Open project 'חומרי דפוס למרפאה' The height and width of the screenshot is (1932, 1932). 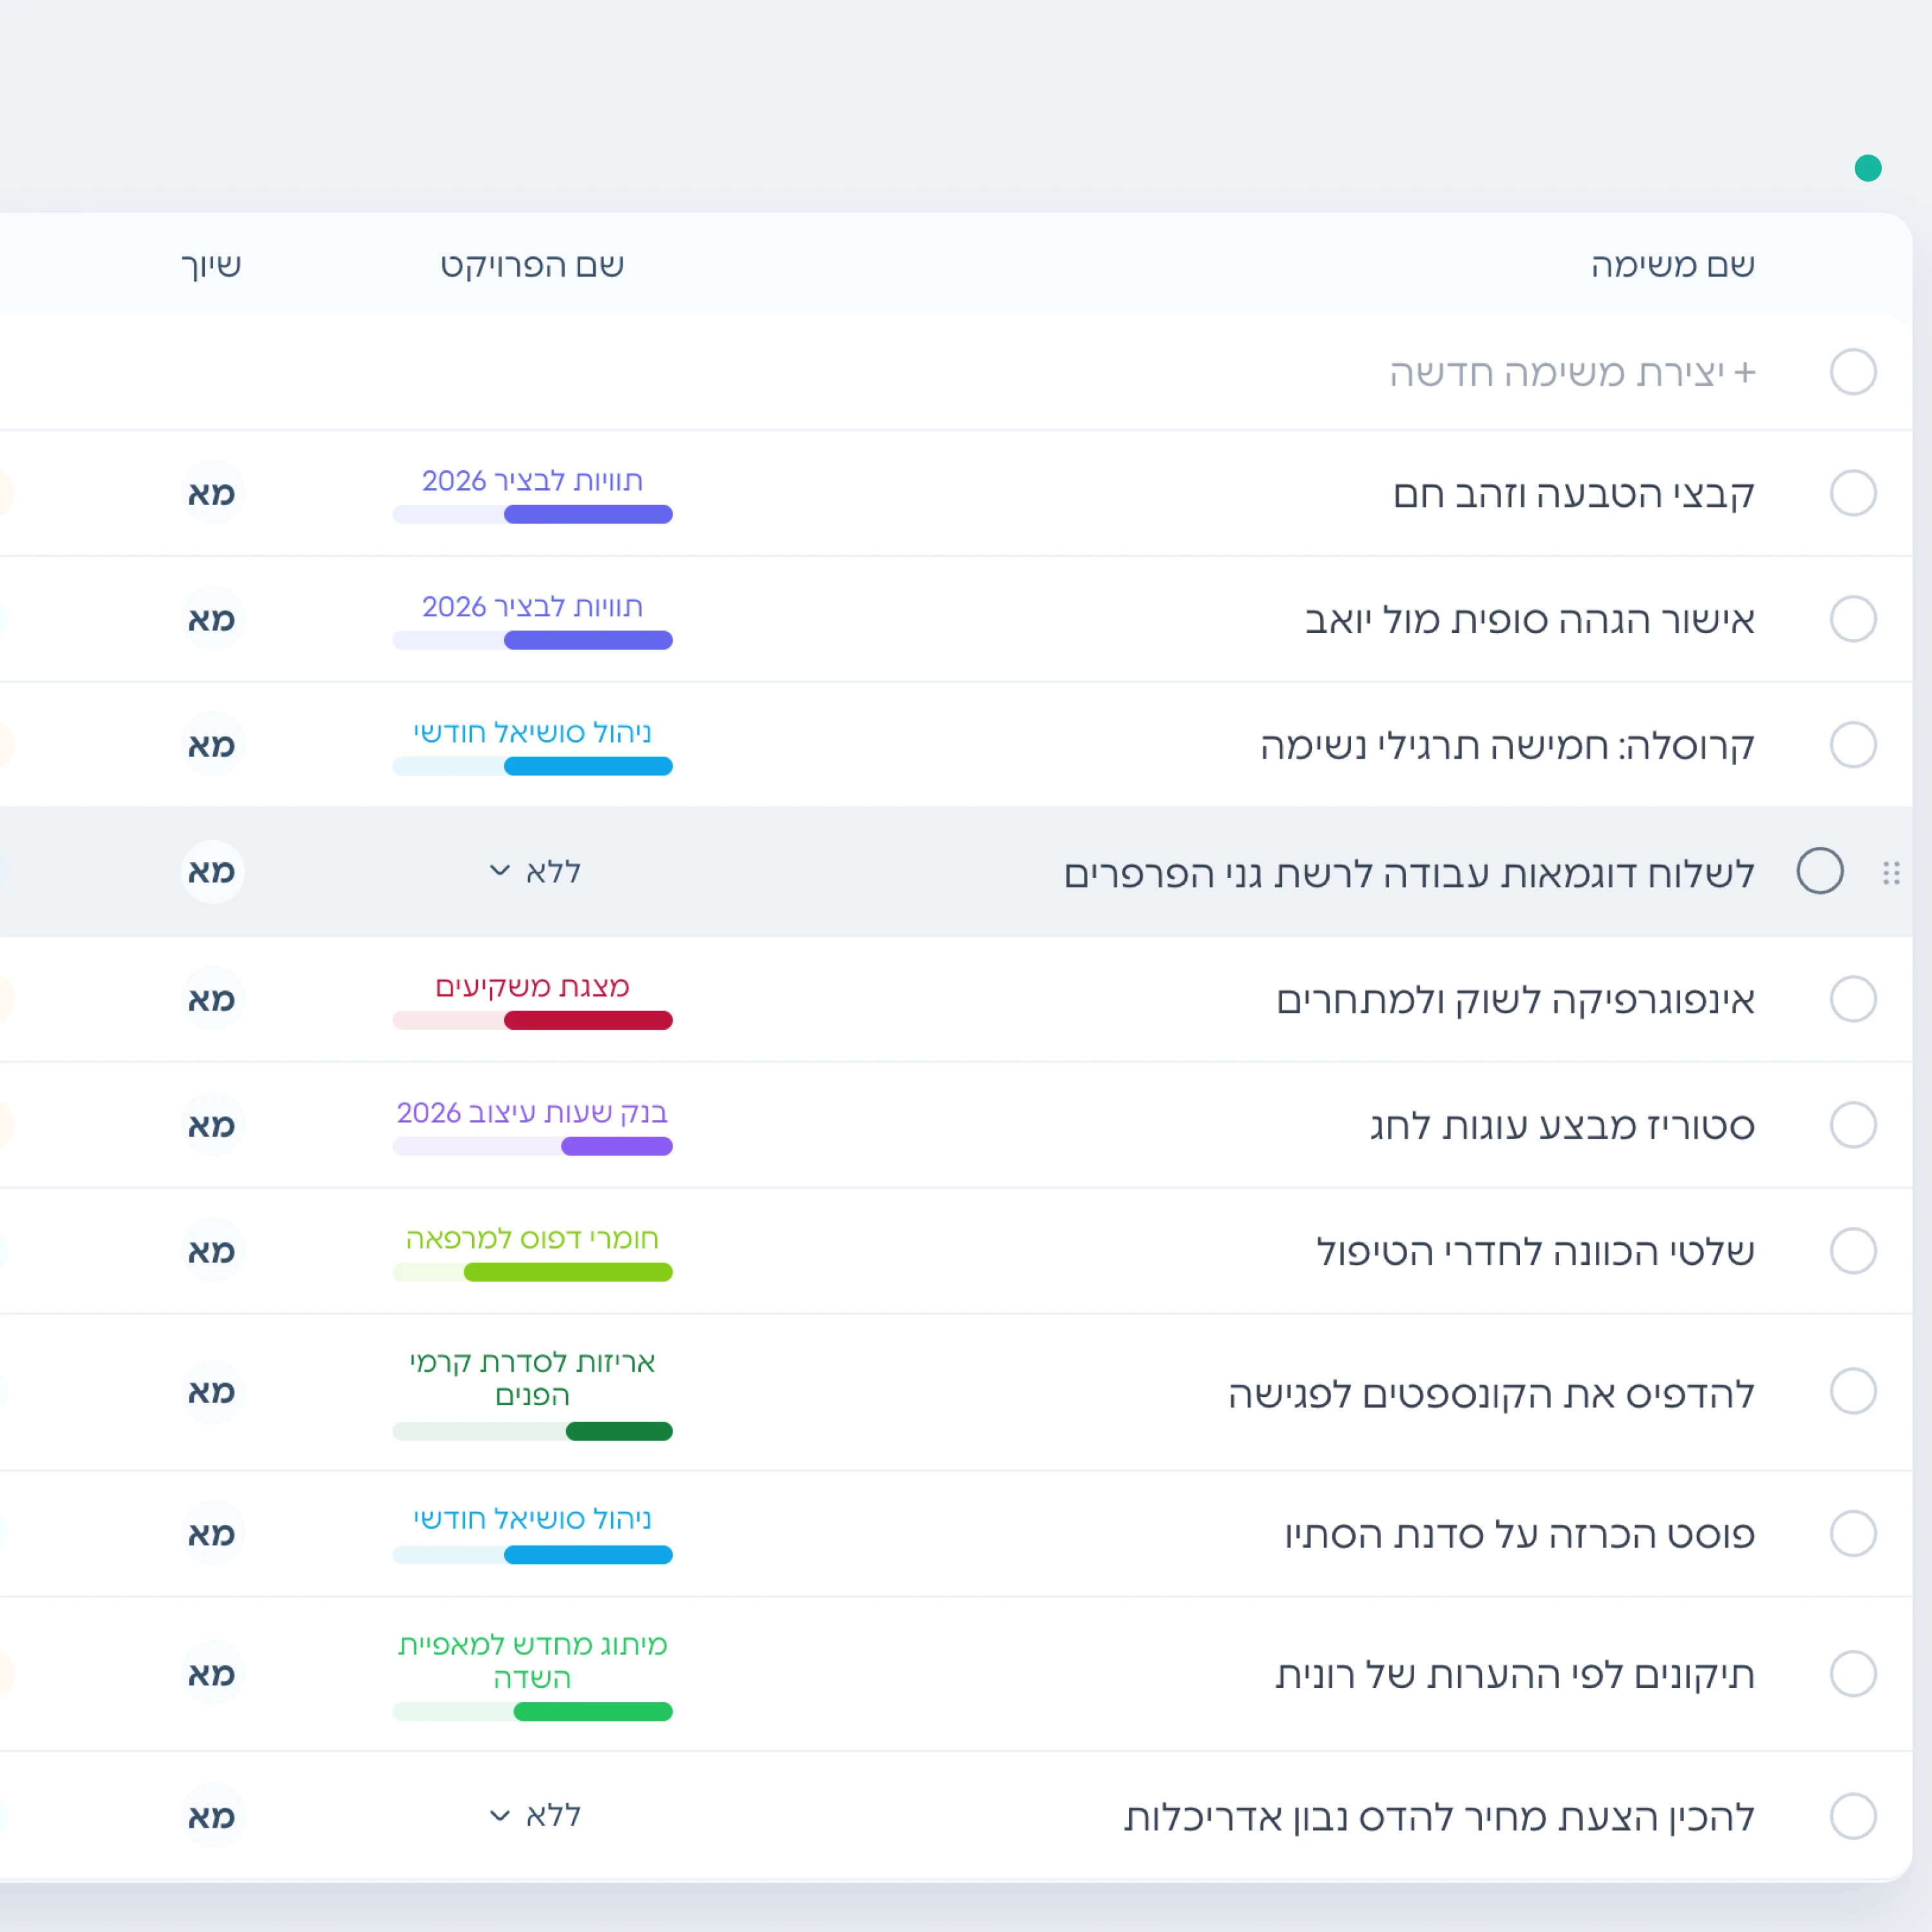(532, 1238)
